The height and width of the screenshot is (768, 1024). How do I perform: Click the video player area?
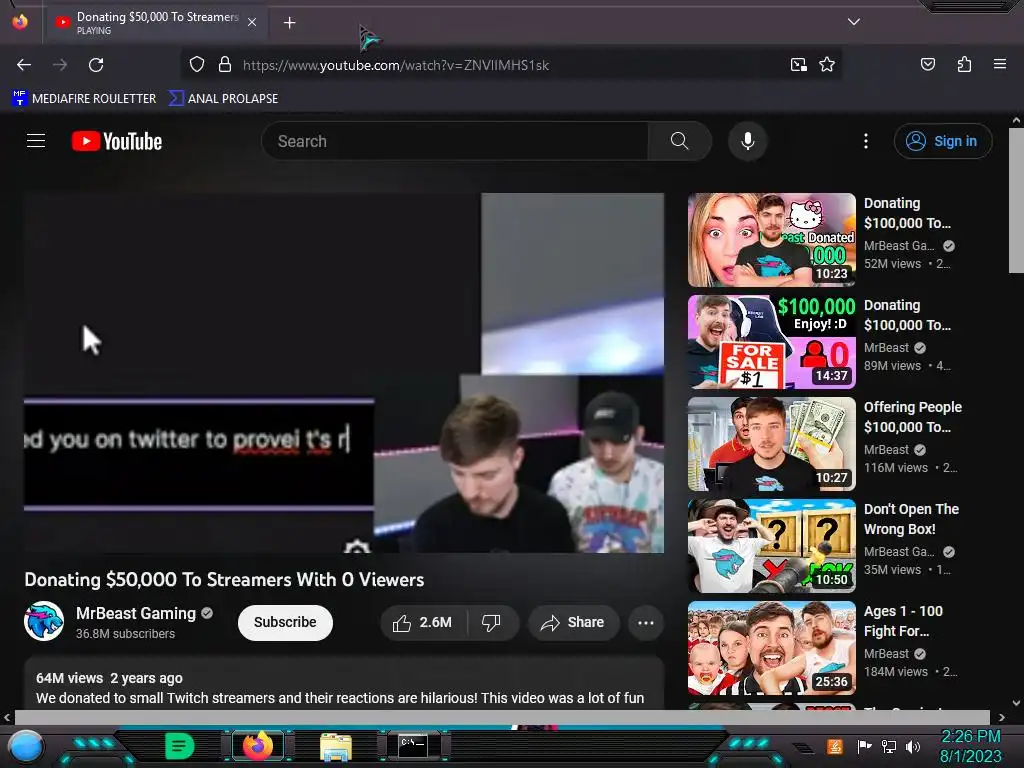[344, 373]
